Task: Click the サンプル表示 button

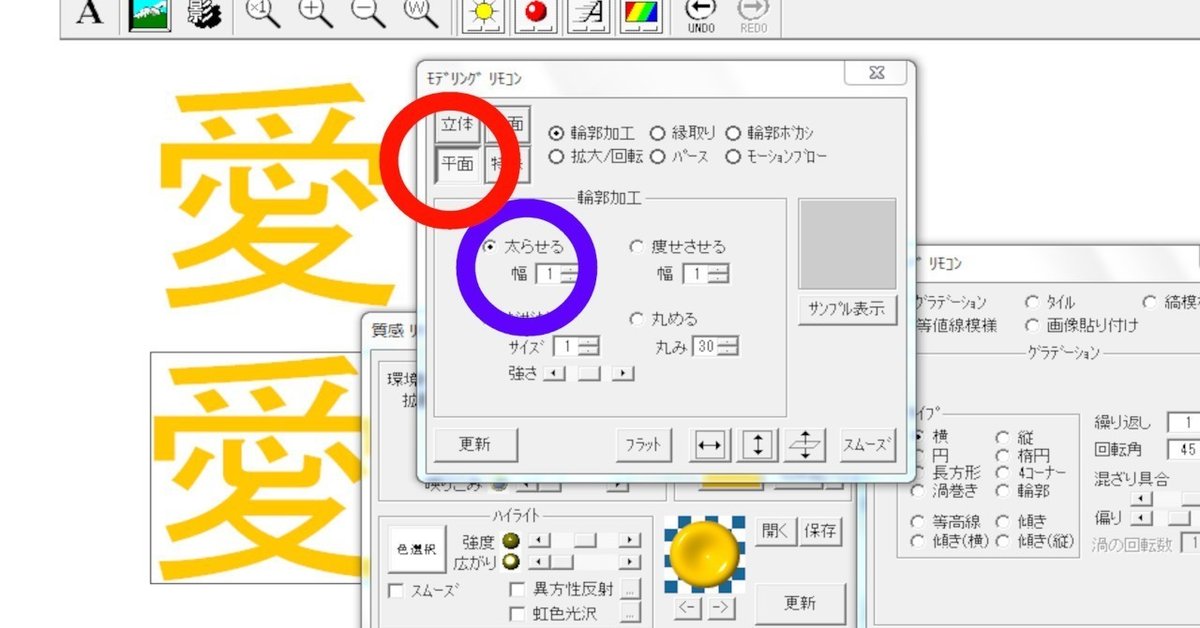Action: (x=849, y=310)
